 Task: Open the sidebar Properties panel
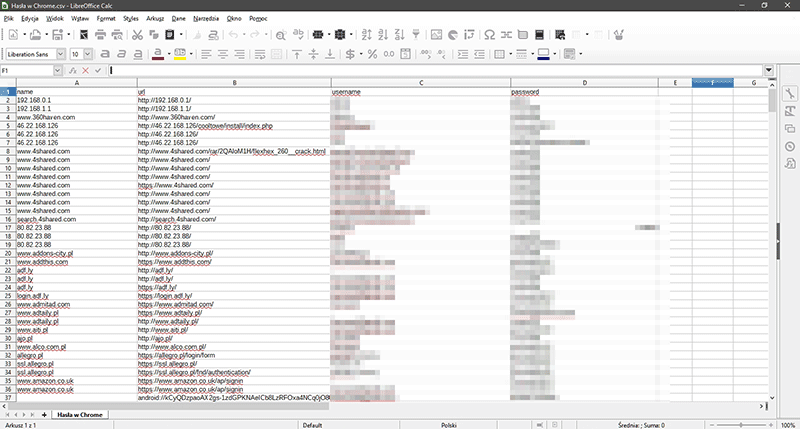pyautogui.click(x=790, y=93)
